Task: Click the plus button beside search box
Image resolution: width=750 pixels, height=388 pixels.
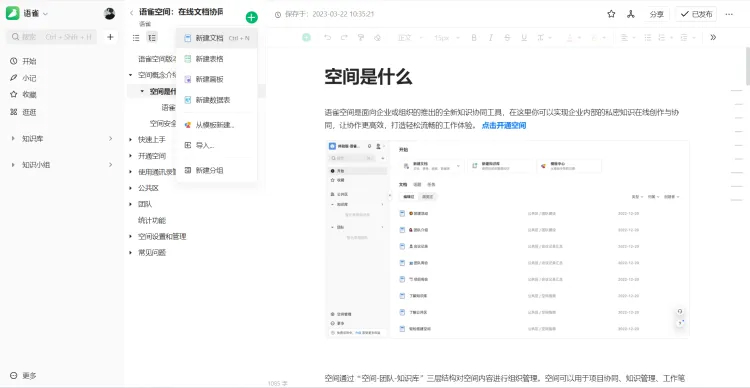Action: (110, 37)
